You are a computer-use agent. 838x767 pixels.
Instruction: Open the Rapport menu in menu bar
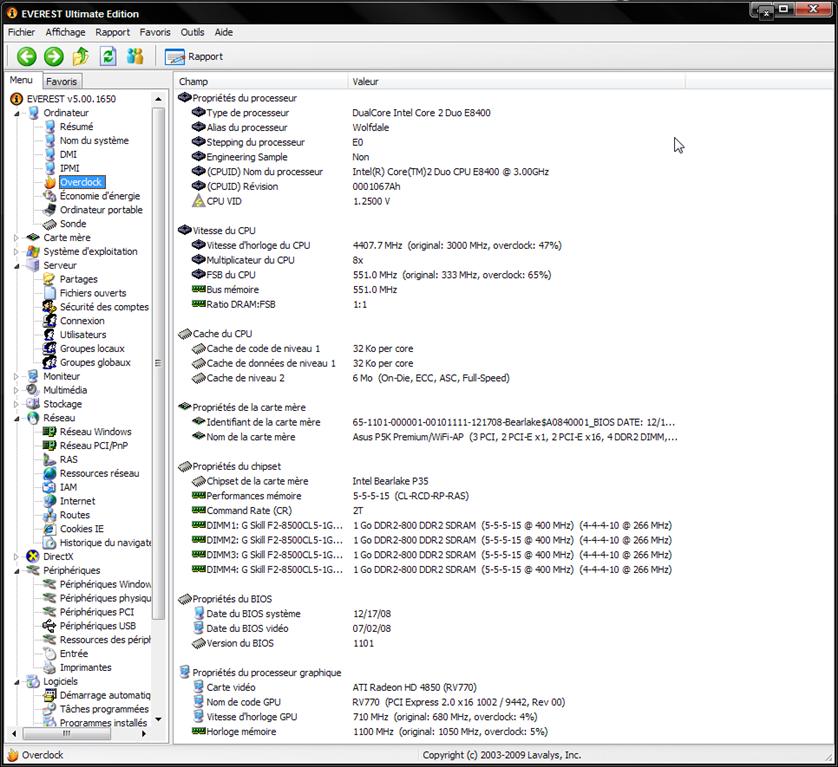point(112,32)
